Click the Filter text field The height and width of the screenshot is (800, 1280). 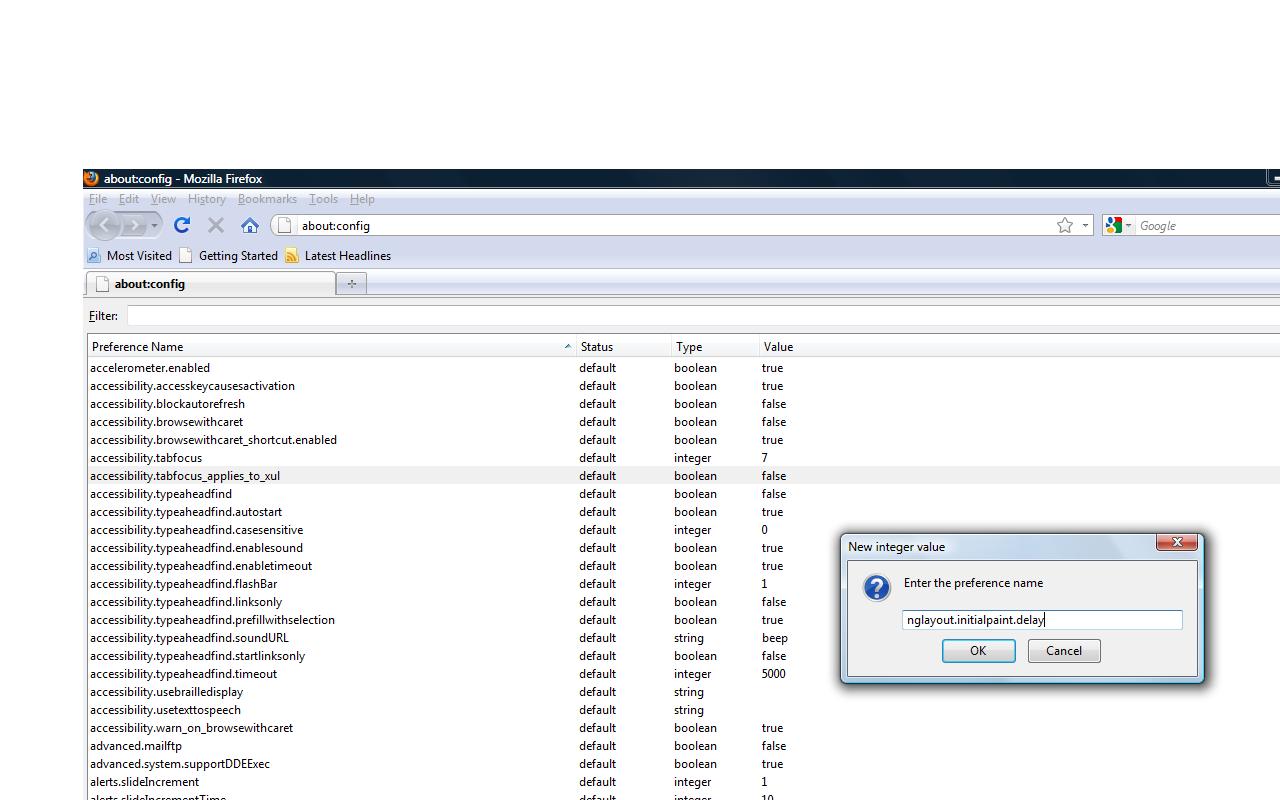click(x=703, y=316)
